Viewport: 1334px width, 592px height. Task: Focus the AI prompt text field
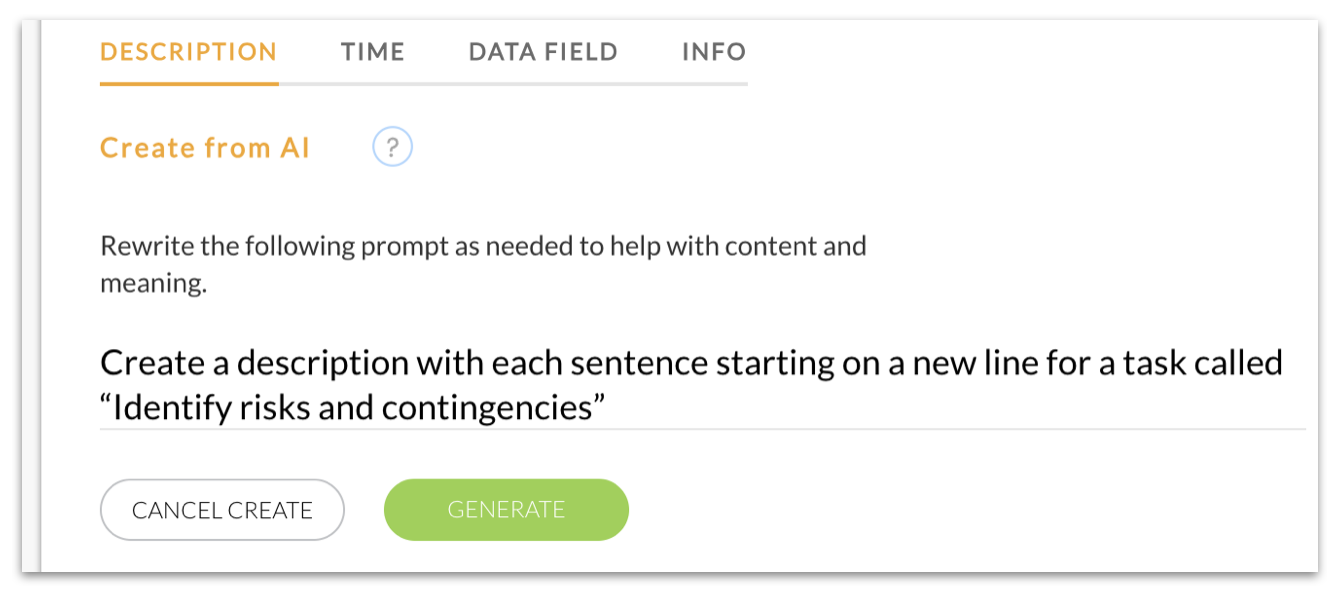click(x=702, y=385)
